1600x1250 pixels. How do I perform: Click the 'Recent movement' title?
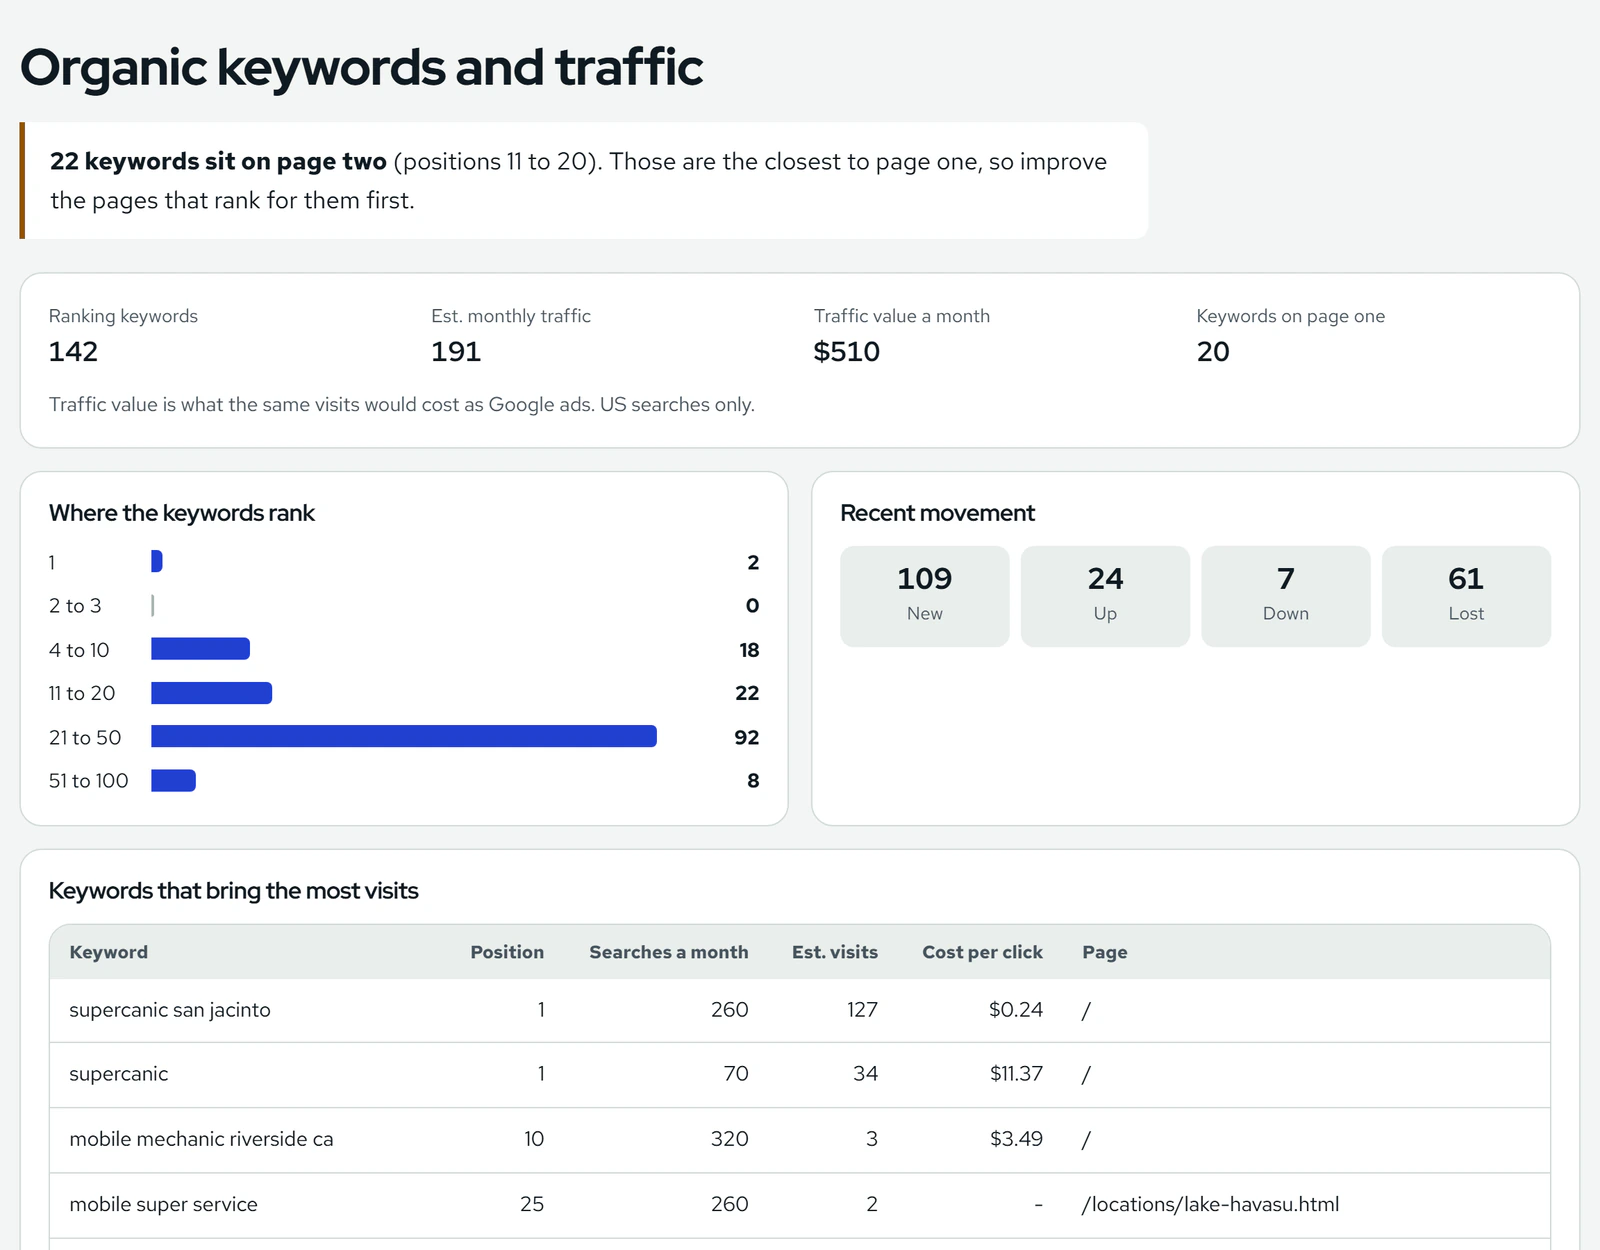tap(937, 513)
